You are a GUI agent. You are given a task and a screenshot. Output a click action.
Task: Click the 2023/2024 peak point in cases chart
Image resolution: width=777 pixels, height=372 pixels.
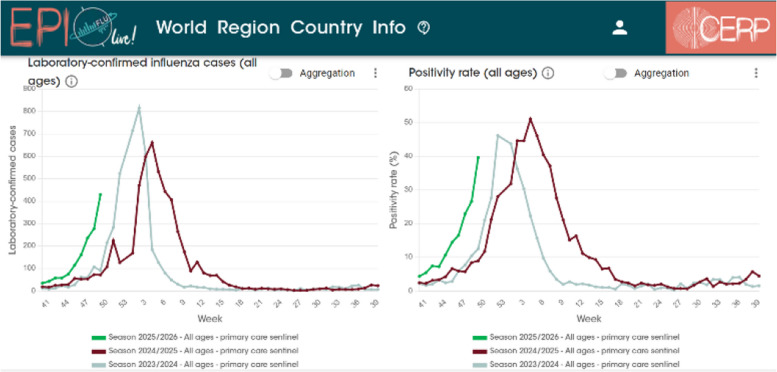(139, 106)
